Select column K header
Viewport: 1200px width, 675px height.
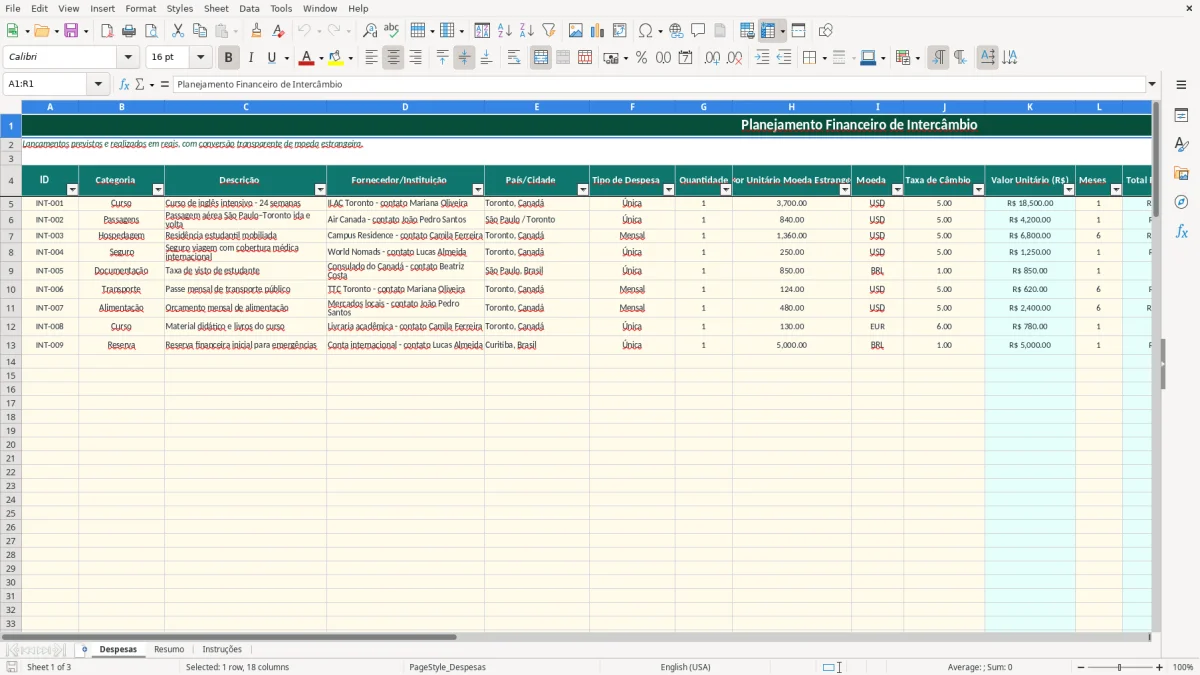(x=1030, y=106)
